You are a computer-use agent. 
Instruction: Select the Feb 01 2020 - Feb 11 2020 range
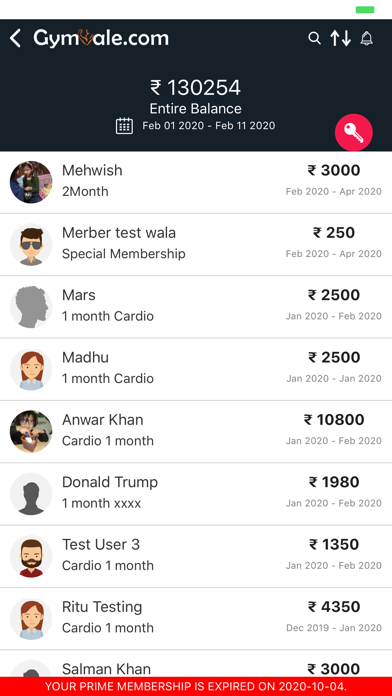point(209,126)
